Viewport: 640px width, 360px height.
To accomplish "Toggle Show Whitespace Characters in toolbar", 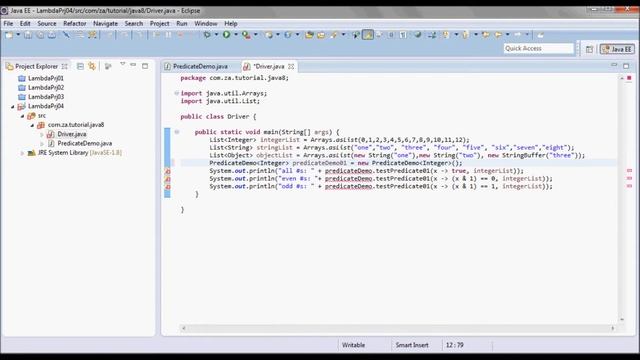I will (403, 35).
